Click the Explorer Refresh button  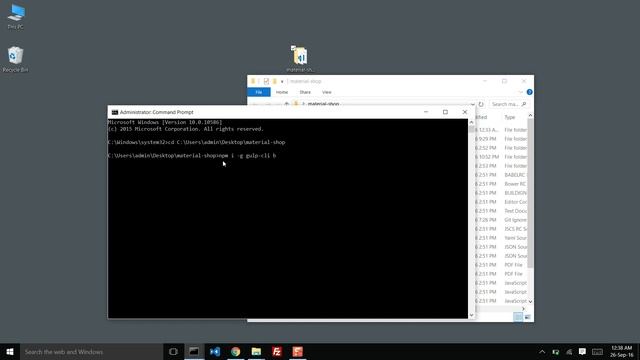coord(481,104)
